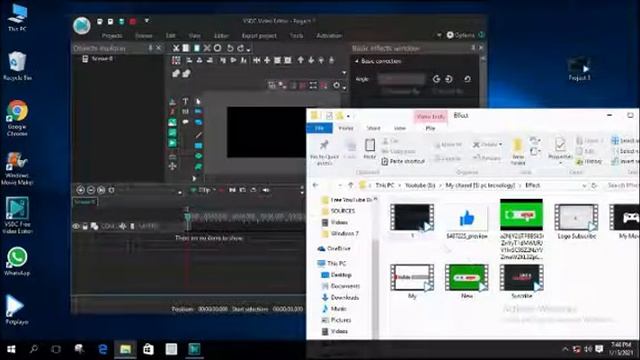The width and height of the screenshot is (640, 360).
Task: Toggle the layer lock icon in timeline
Action: tap(85, 226)
